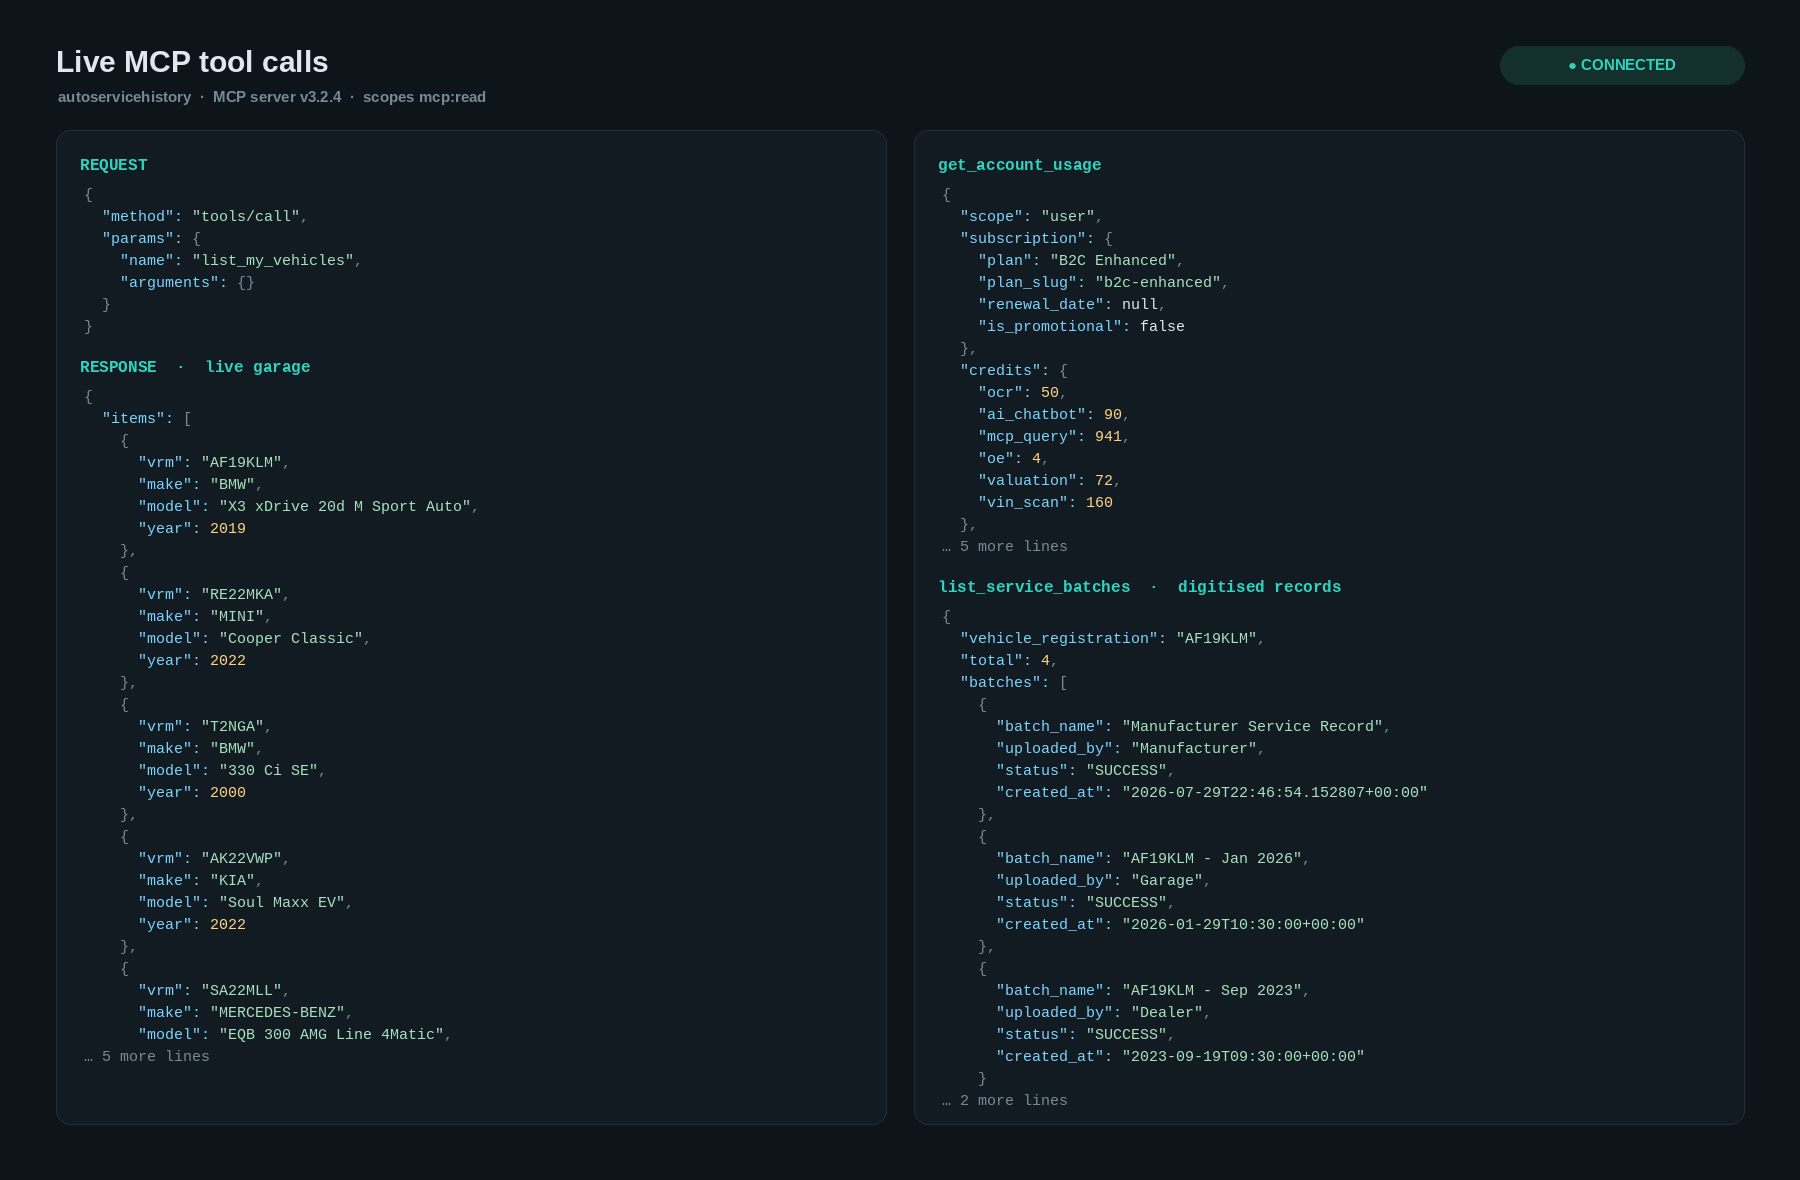The height and width of the screenshot is (1180, 1800).
Task: Click the vrm value "T2NGA"
Action: pyautogui.click(x=232, y=727)
